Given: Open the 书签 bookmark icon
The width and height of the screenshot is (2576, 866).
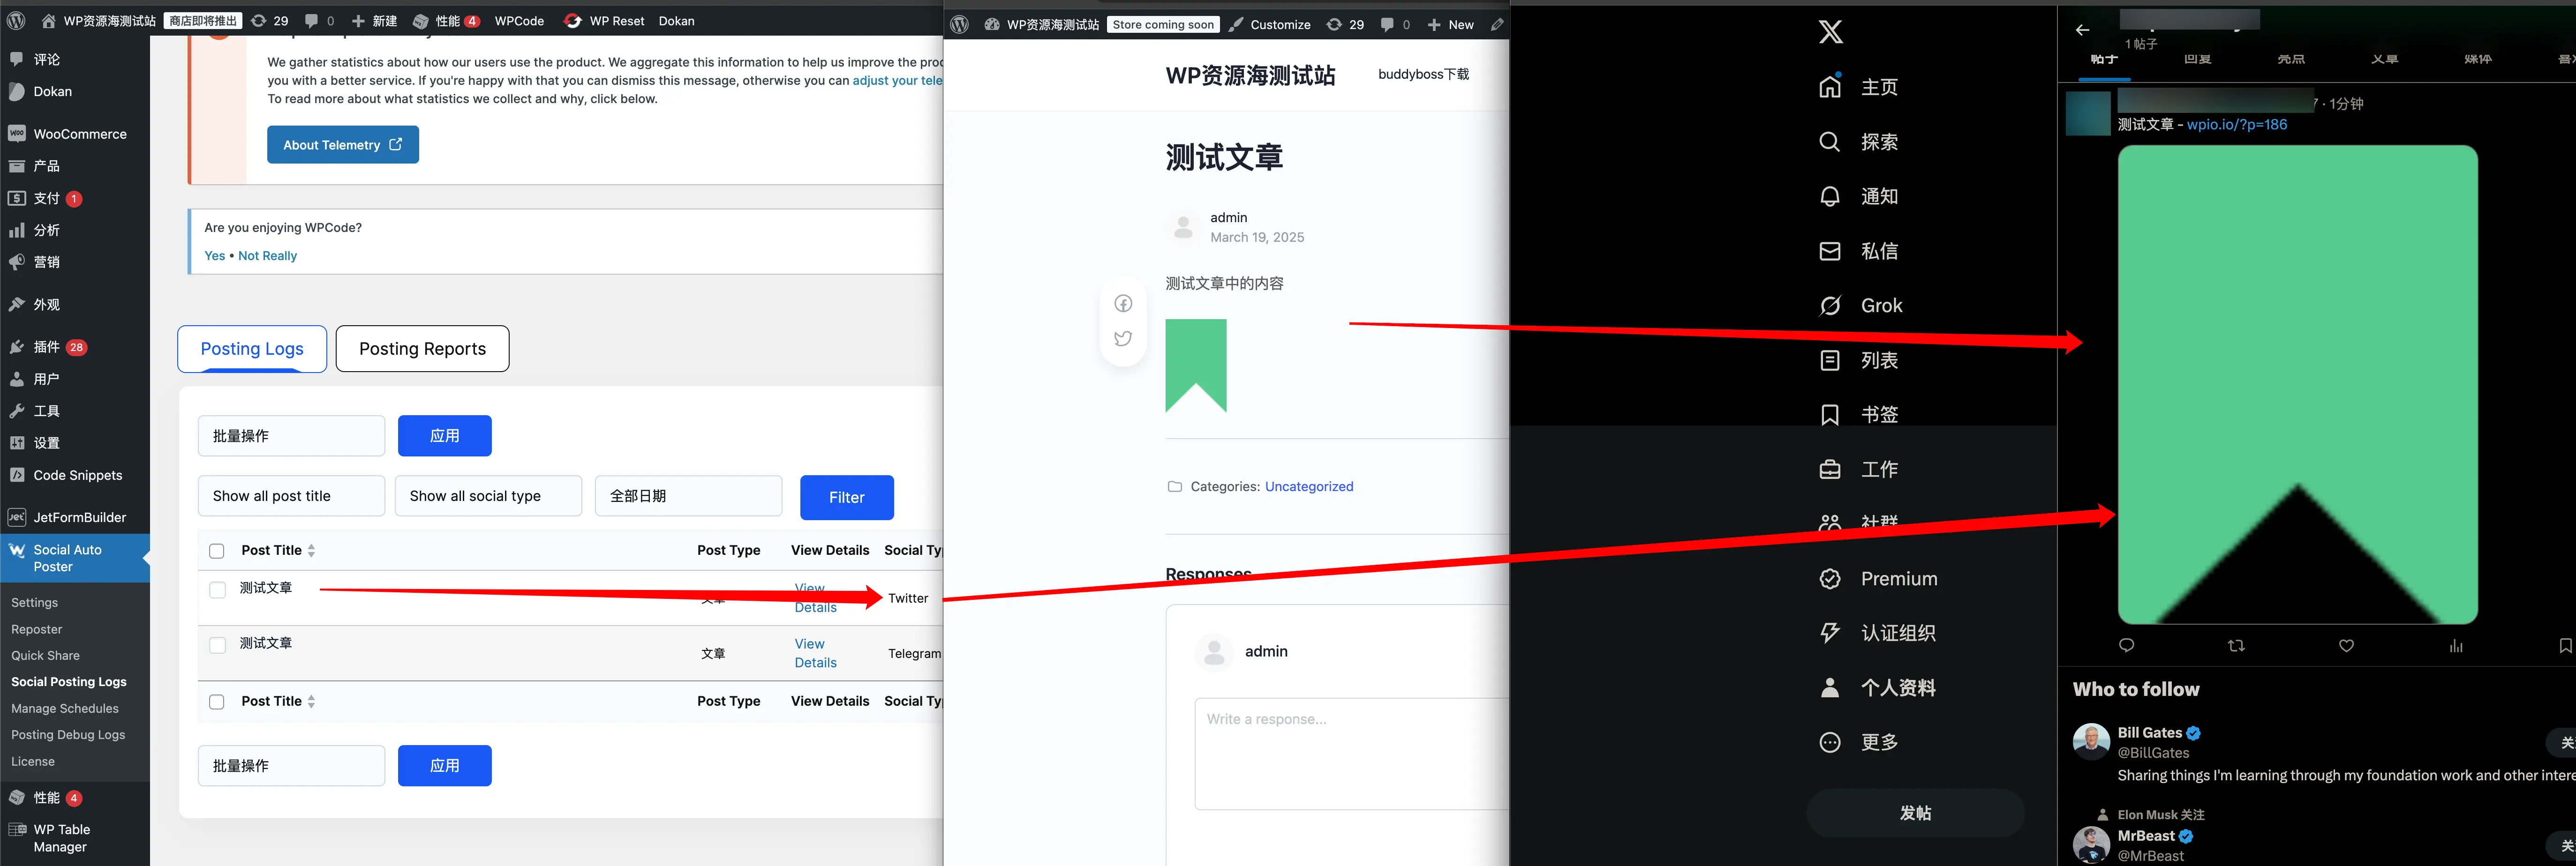Looking at the screenshot, I should [1829, 415].
